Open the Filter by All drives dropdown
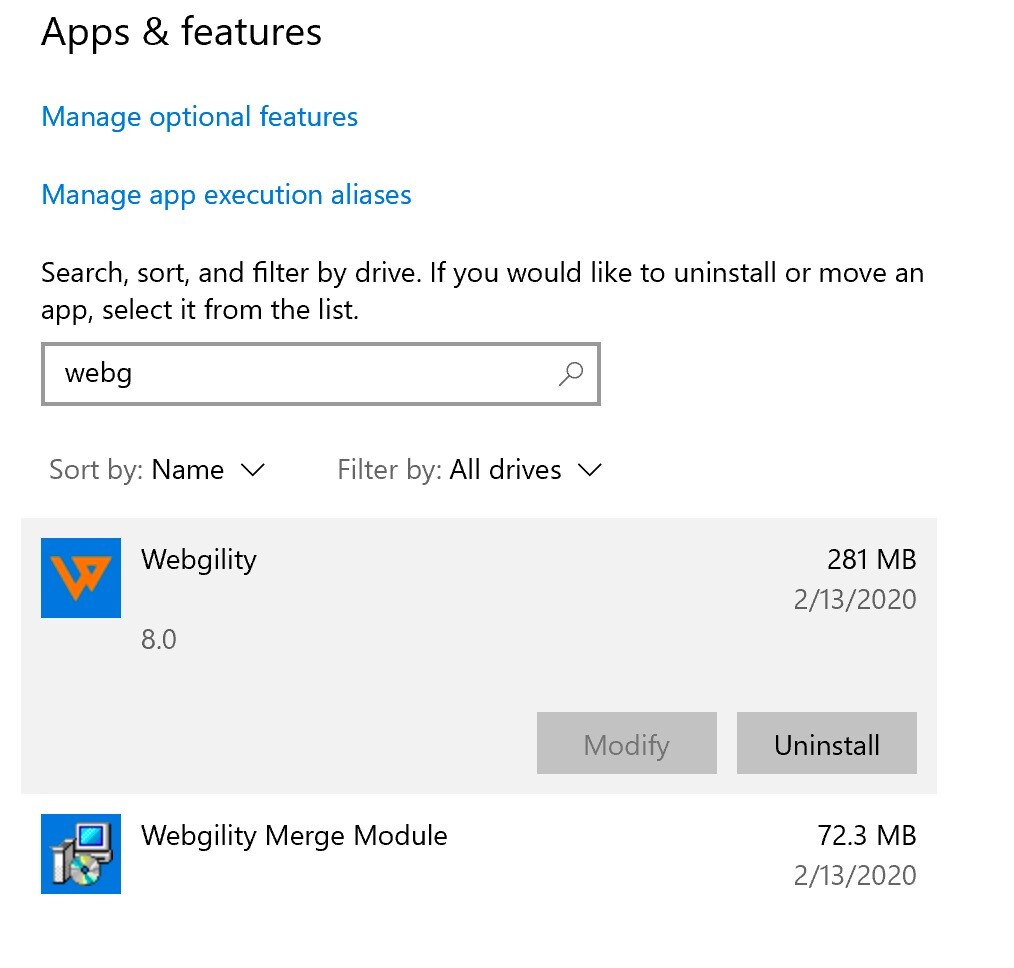 tap(470, 469)
